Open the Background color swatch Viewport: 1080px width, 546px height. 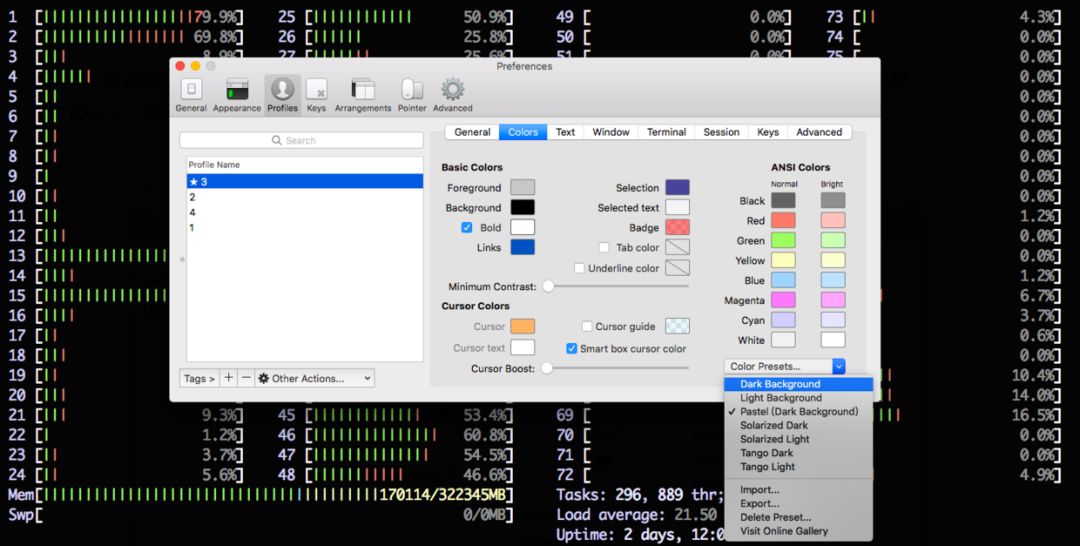pyautogui.click(x=522, y=207)
